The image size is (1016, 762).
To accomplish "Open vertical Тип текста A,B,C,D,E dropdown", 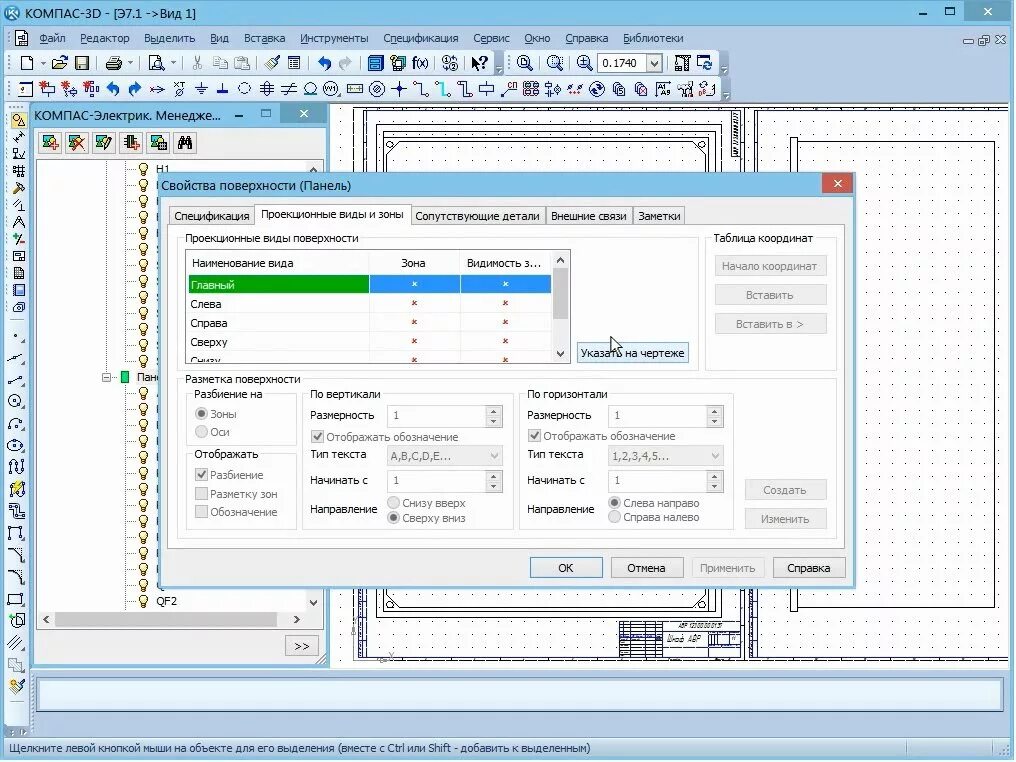I will click(x=494, y=456).
